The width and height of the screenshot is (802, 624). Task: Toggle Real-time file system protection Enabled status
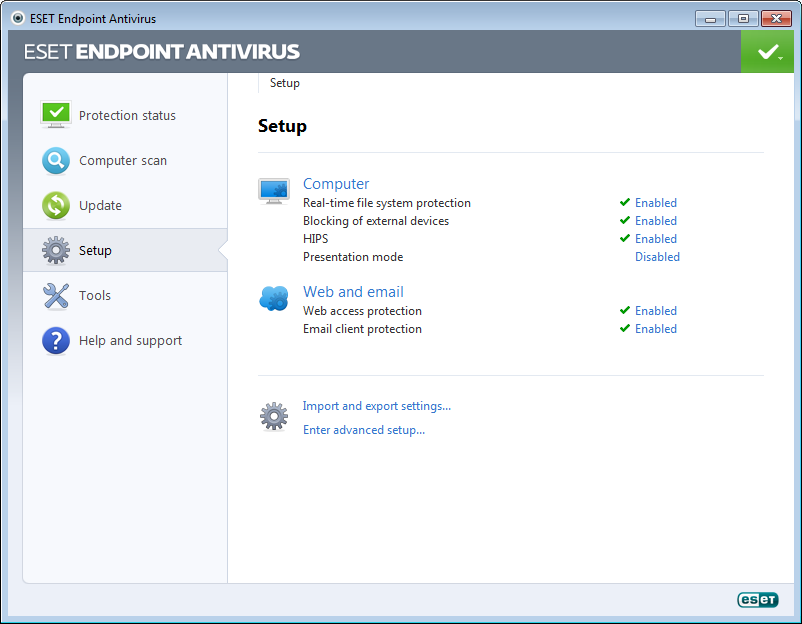(x=655, y=203)
